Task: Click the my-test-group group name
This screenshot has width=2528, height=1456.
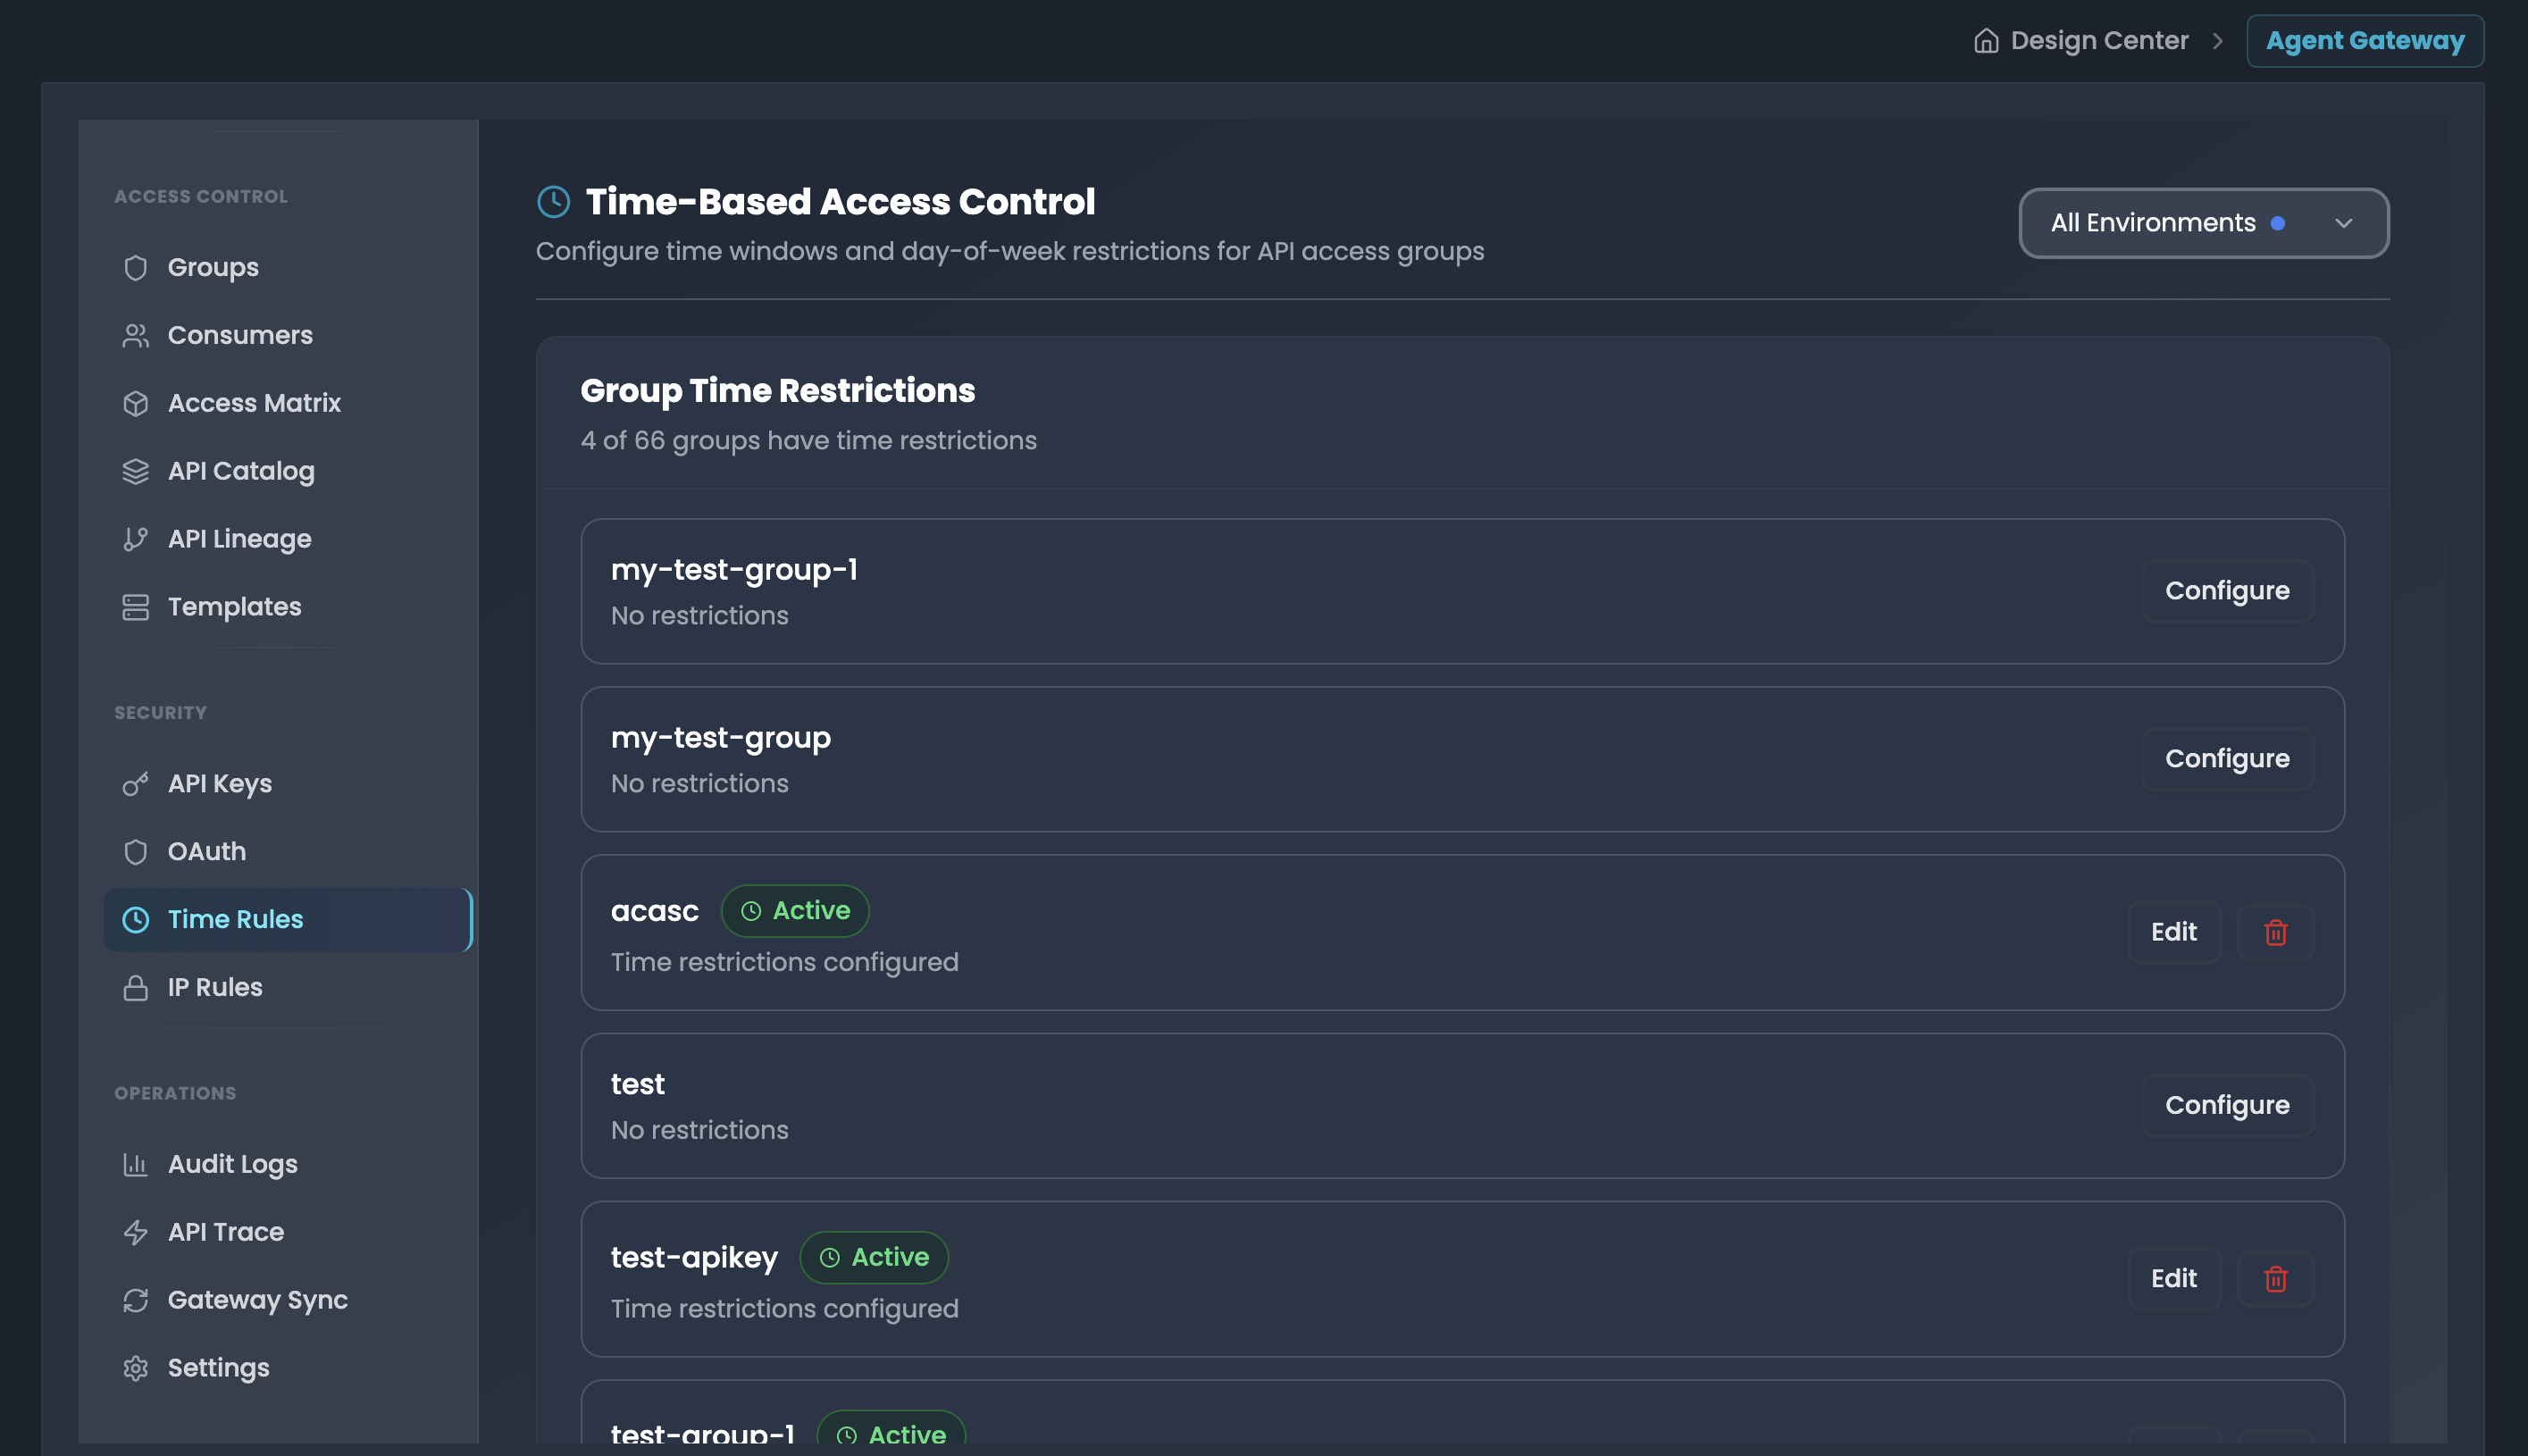Action: click(720, 738)
